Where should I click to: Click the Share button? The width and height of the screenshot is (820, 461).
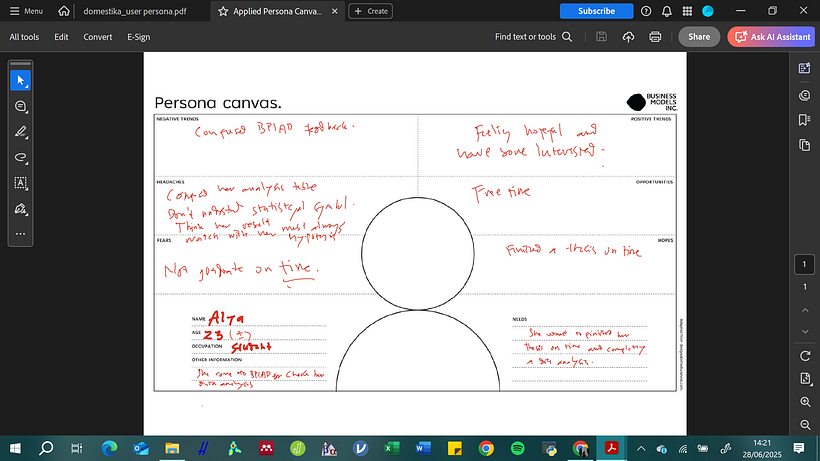(x=699, y=37)
